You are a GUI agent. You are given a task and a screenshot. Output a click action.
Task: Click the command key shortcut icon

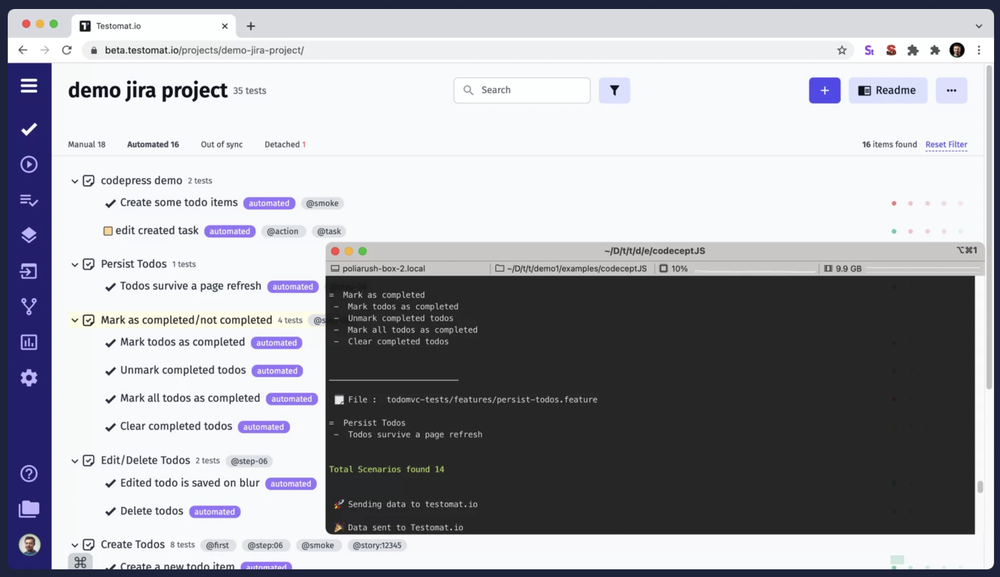click(80, 562)
